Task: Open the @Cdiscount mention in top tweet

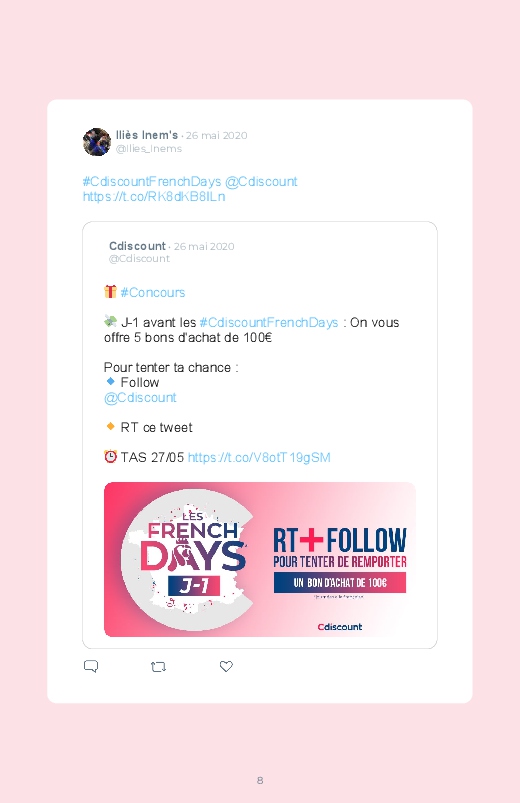Action: (261, 182)
